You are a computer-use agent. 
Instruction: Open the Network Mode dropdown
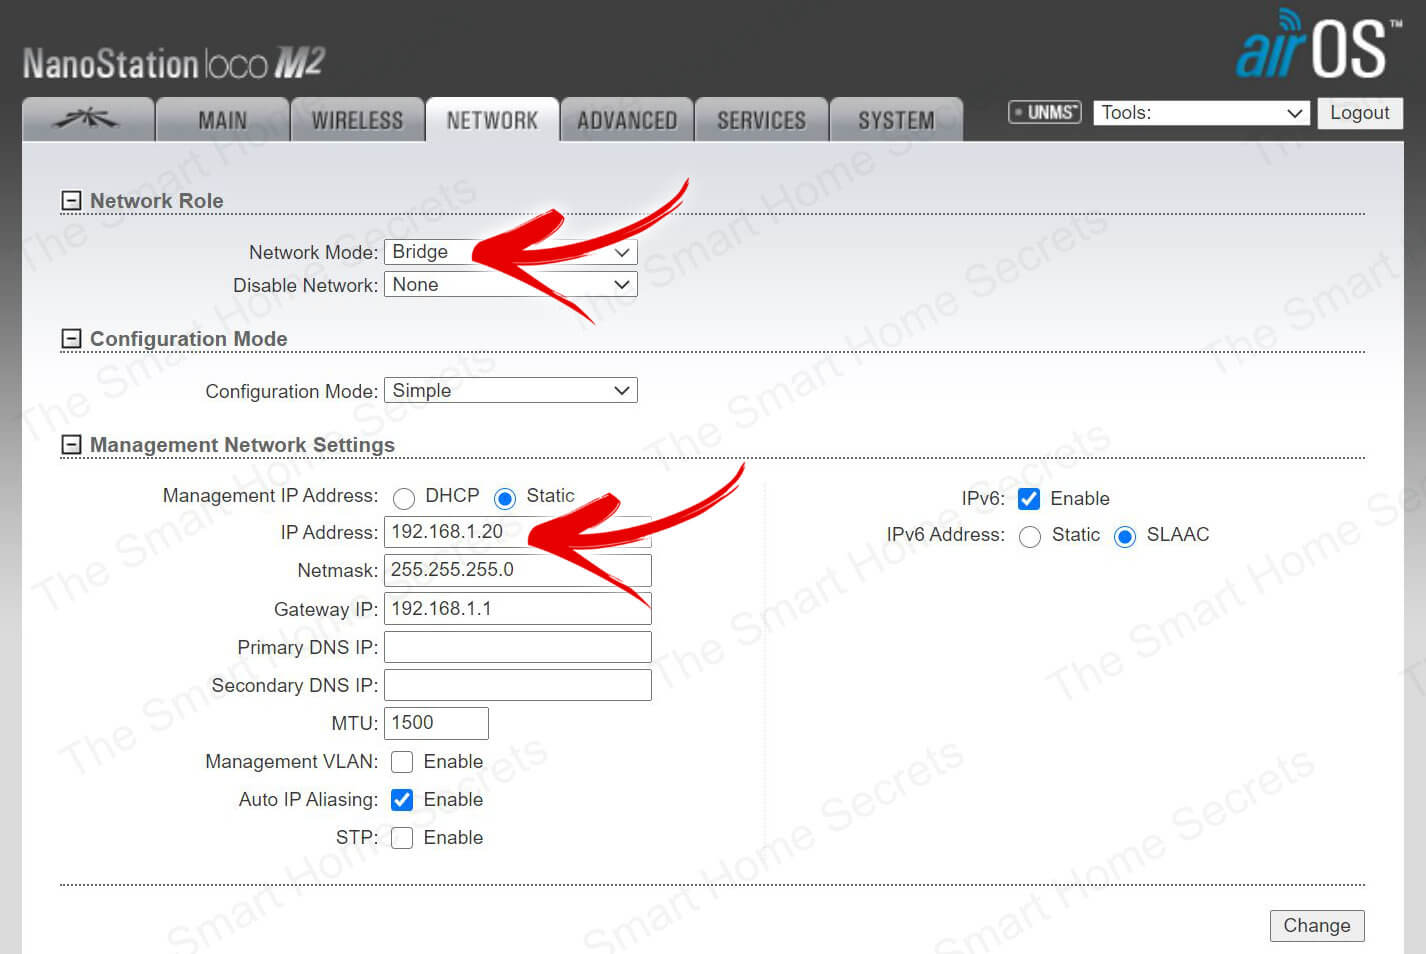510,252
